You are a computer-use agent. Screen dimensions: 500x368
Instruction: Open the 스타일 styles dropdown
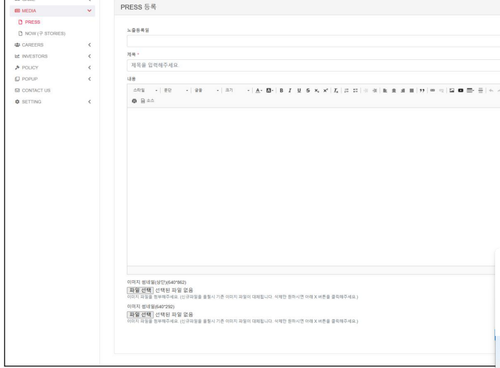(x=145, y=90)
